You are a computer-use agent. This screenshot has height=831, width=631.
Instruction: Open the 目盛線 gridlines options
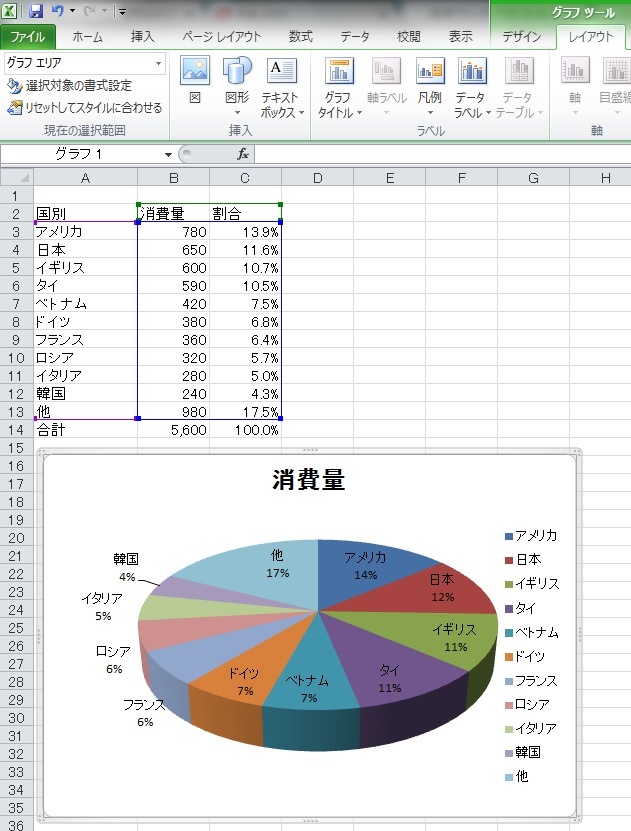click(x=615, y=86)
